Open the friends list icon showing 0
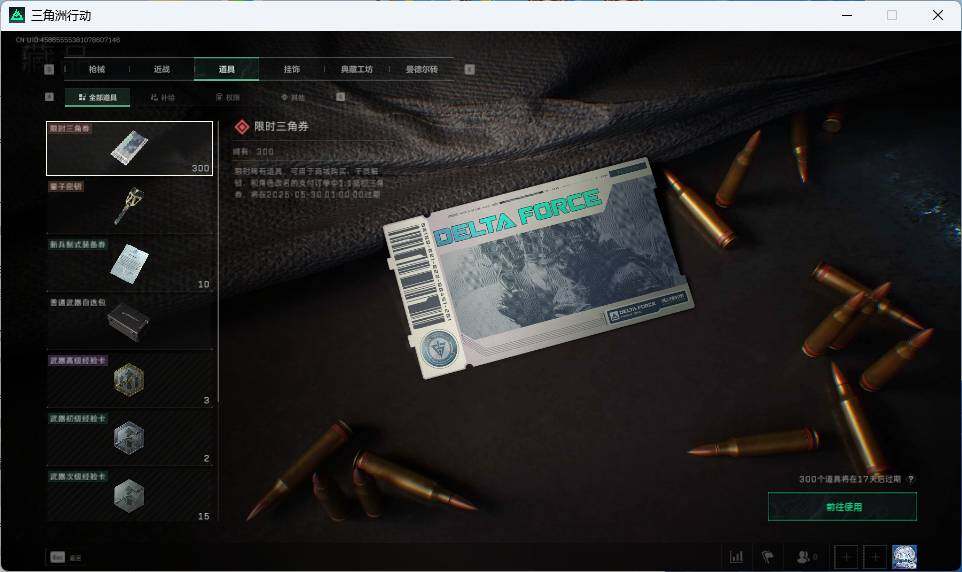Screen dimensions: 962x572 [x=806, y=557]
